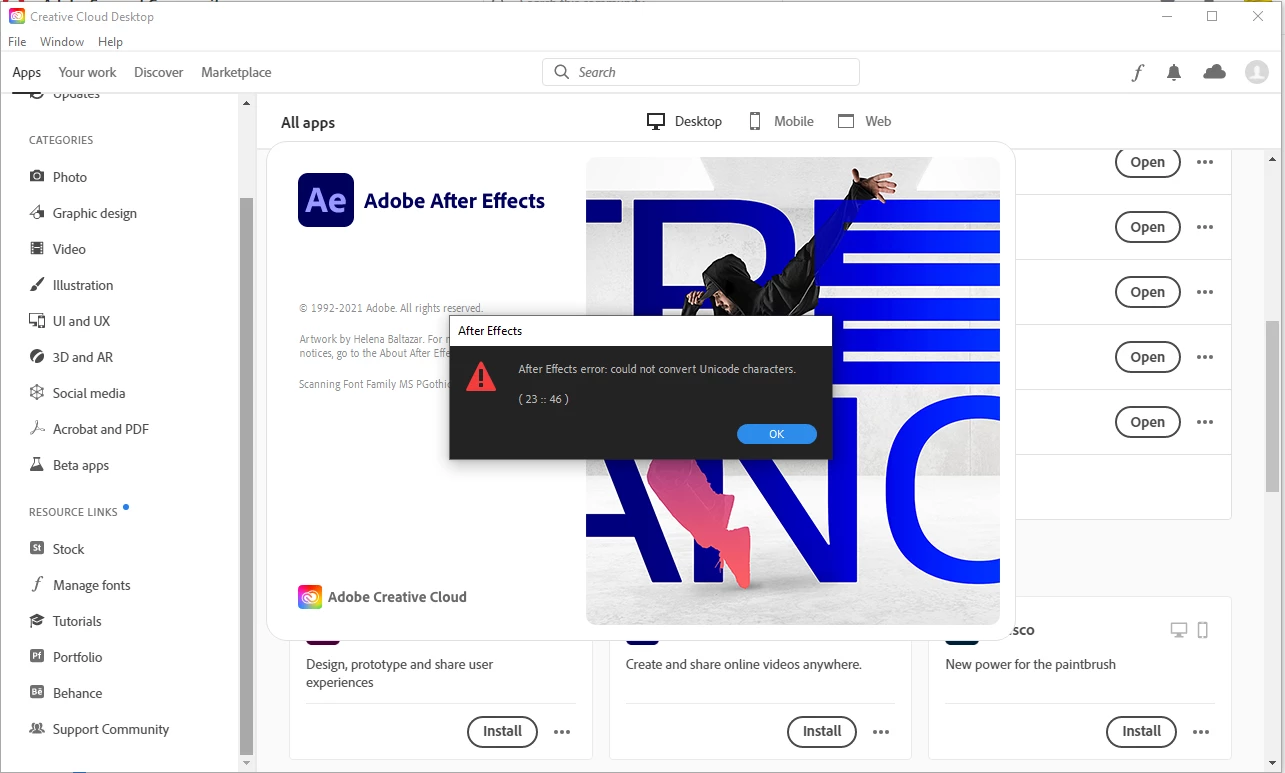This screenshot has height=773, width=1285.
Task: Open the Window menu
Action: point(62,42)
